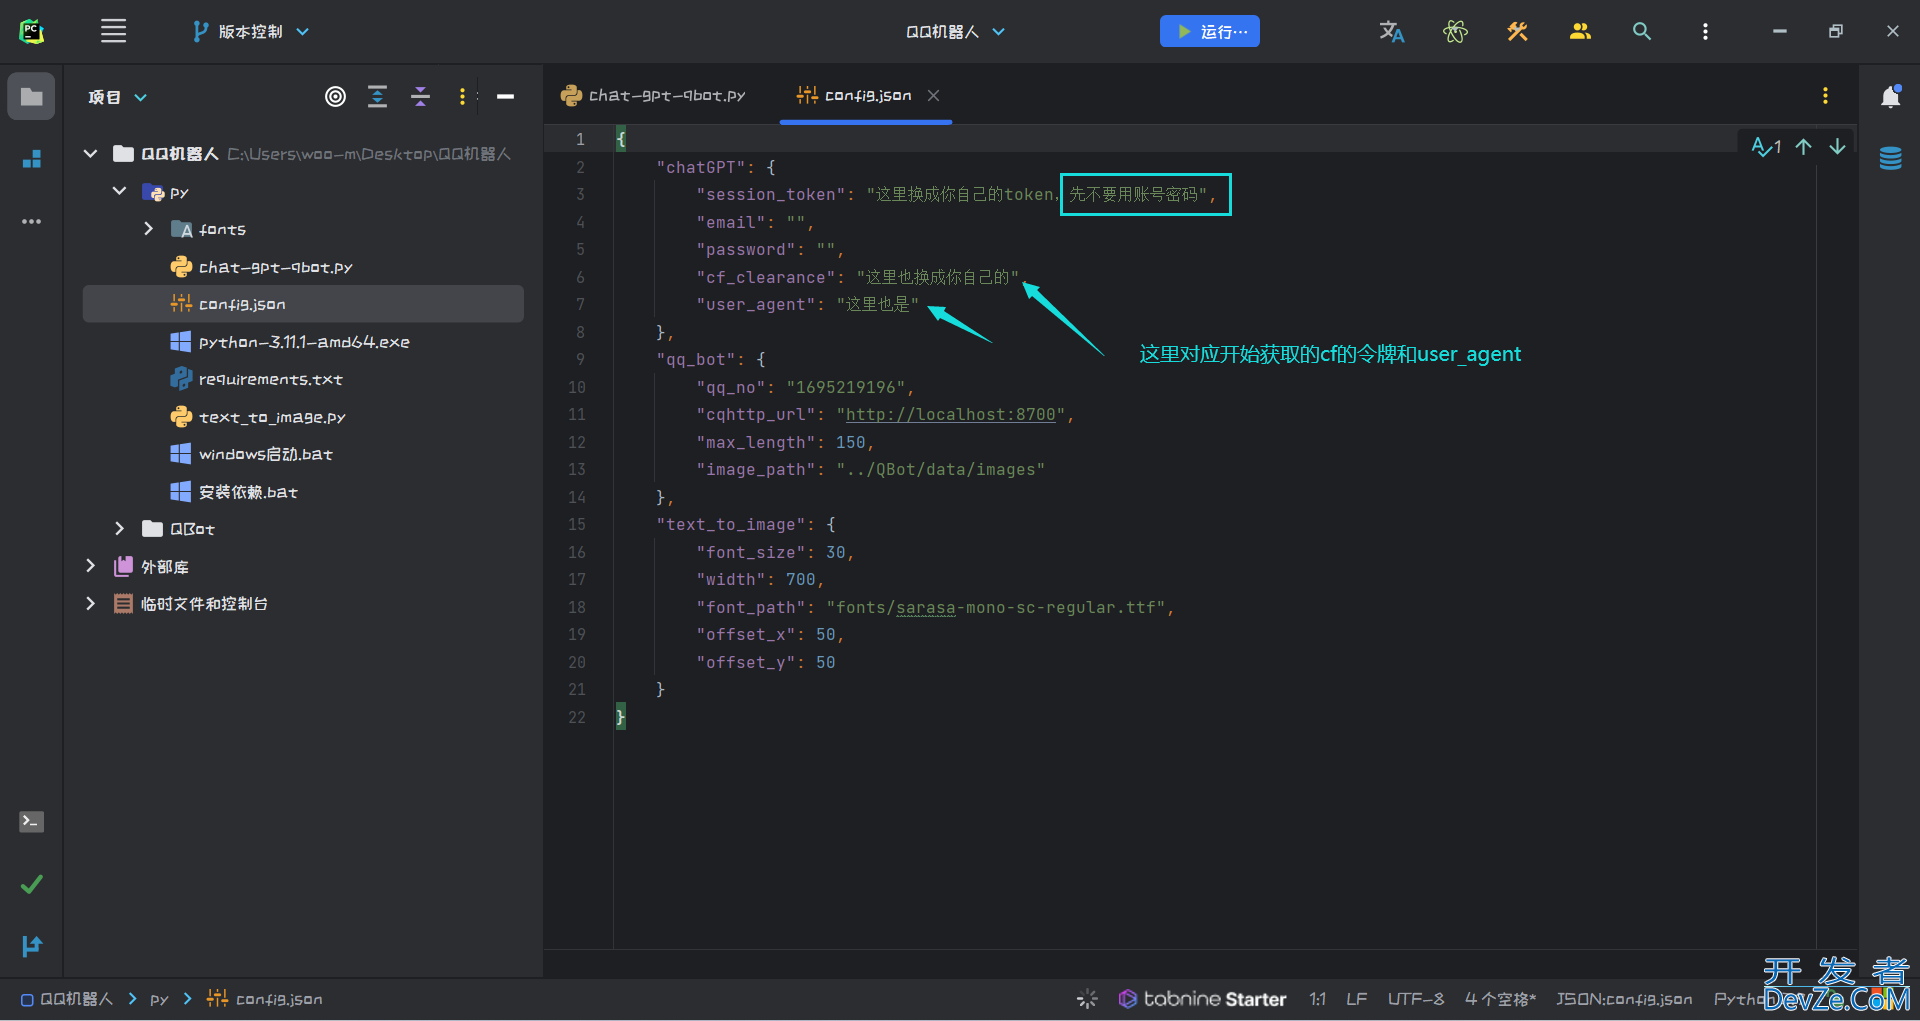Open tabnine Starter status widget
This screenshot has height=1021, width=1920.
(1202, 998)
